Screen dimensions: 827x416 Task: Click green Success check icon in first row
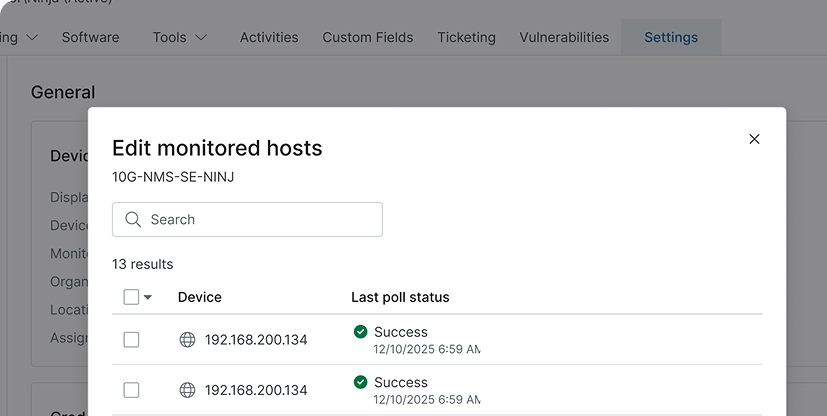(360, 332)
